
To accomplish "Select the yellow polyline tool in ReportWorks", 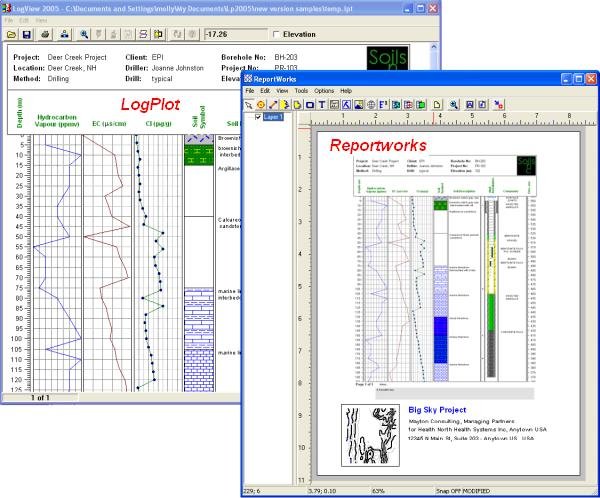I will point(285,104).
